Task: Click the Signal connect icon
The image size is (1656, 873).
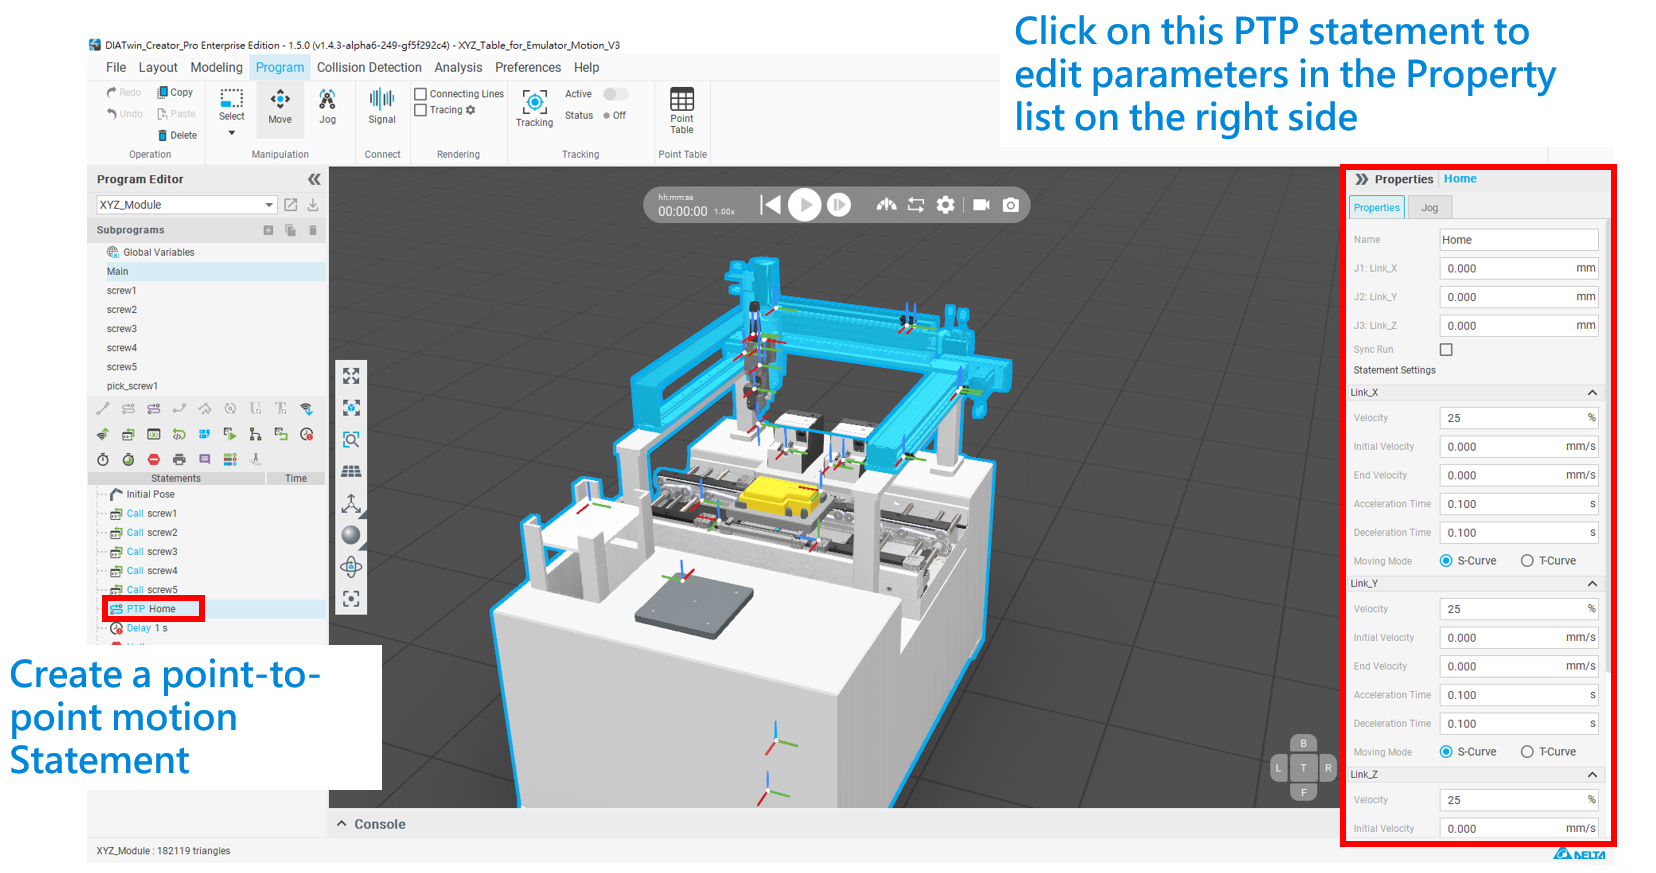Action: 382,106
